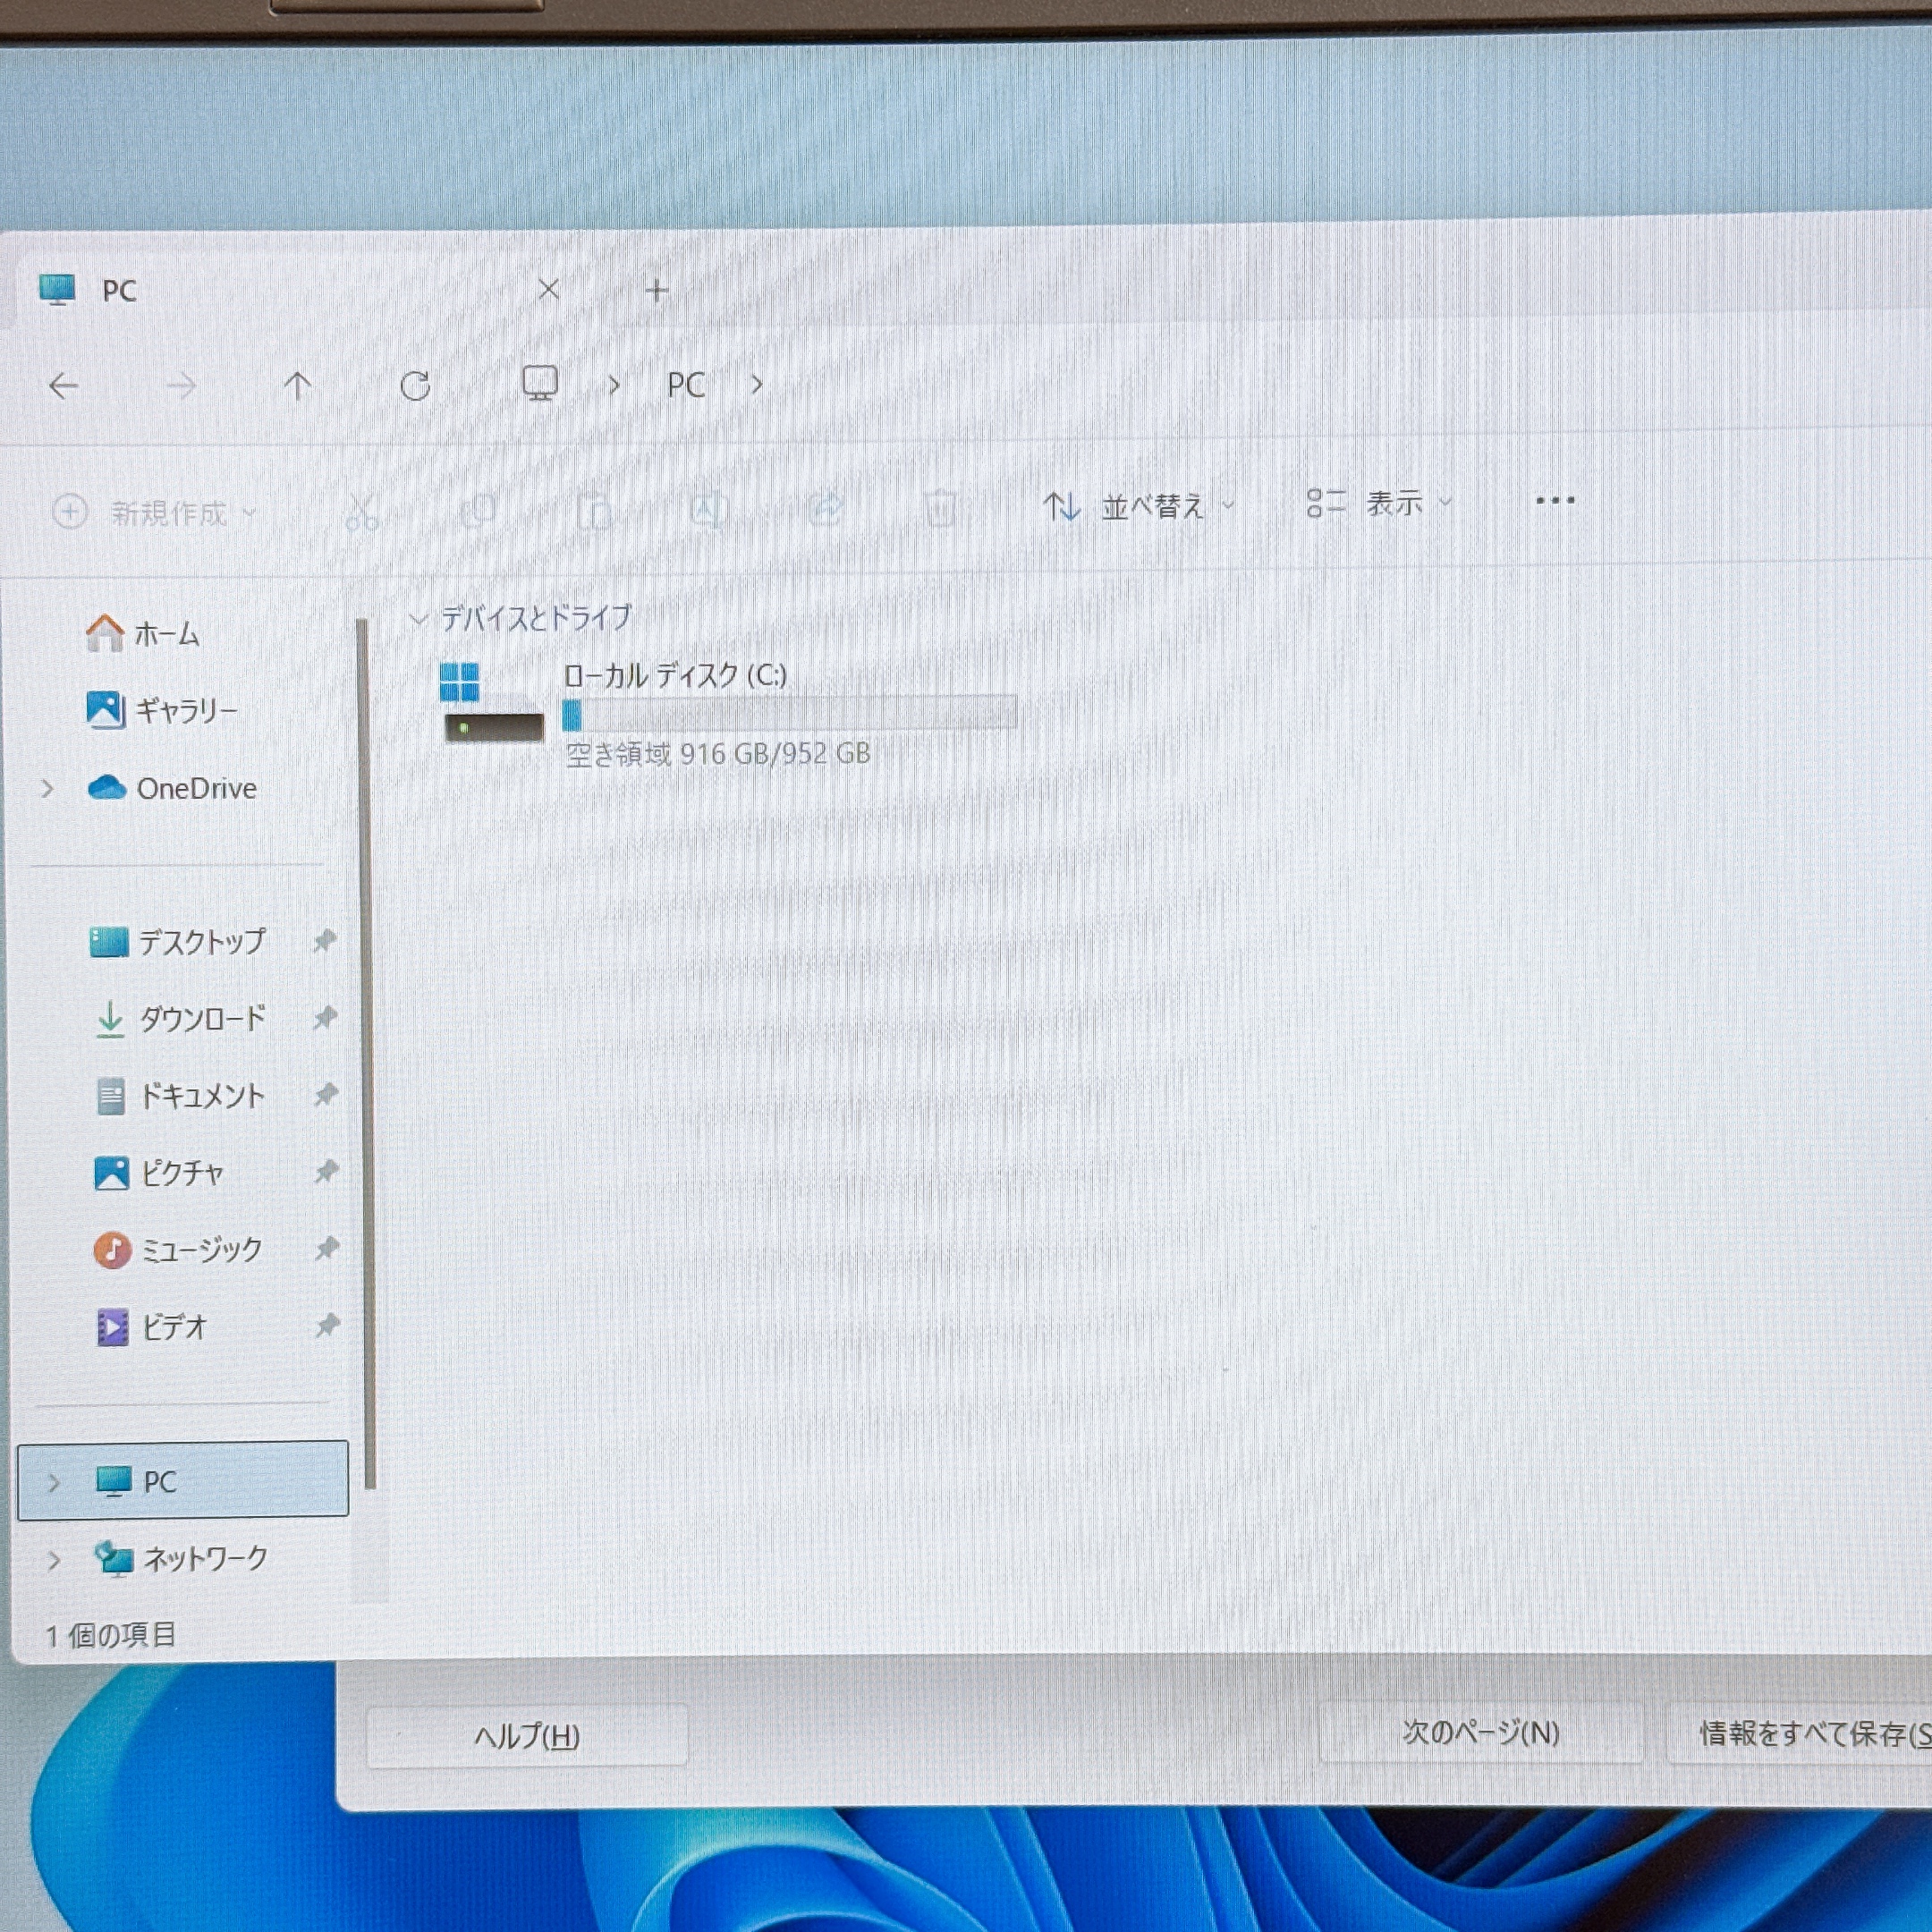Unpin the Desktop folder pin icon
The image size is (1932, 1932).
click(324, 941)
